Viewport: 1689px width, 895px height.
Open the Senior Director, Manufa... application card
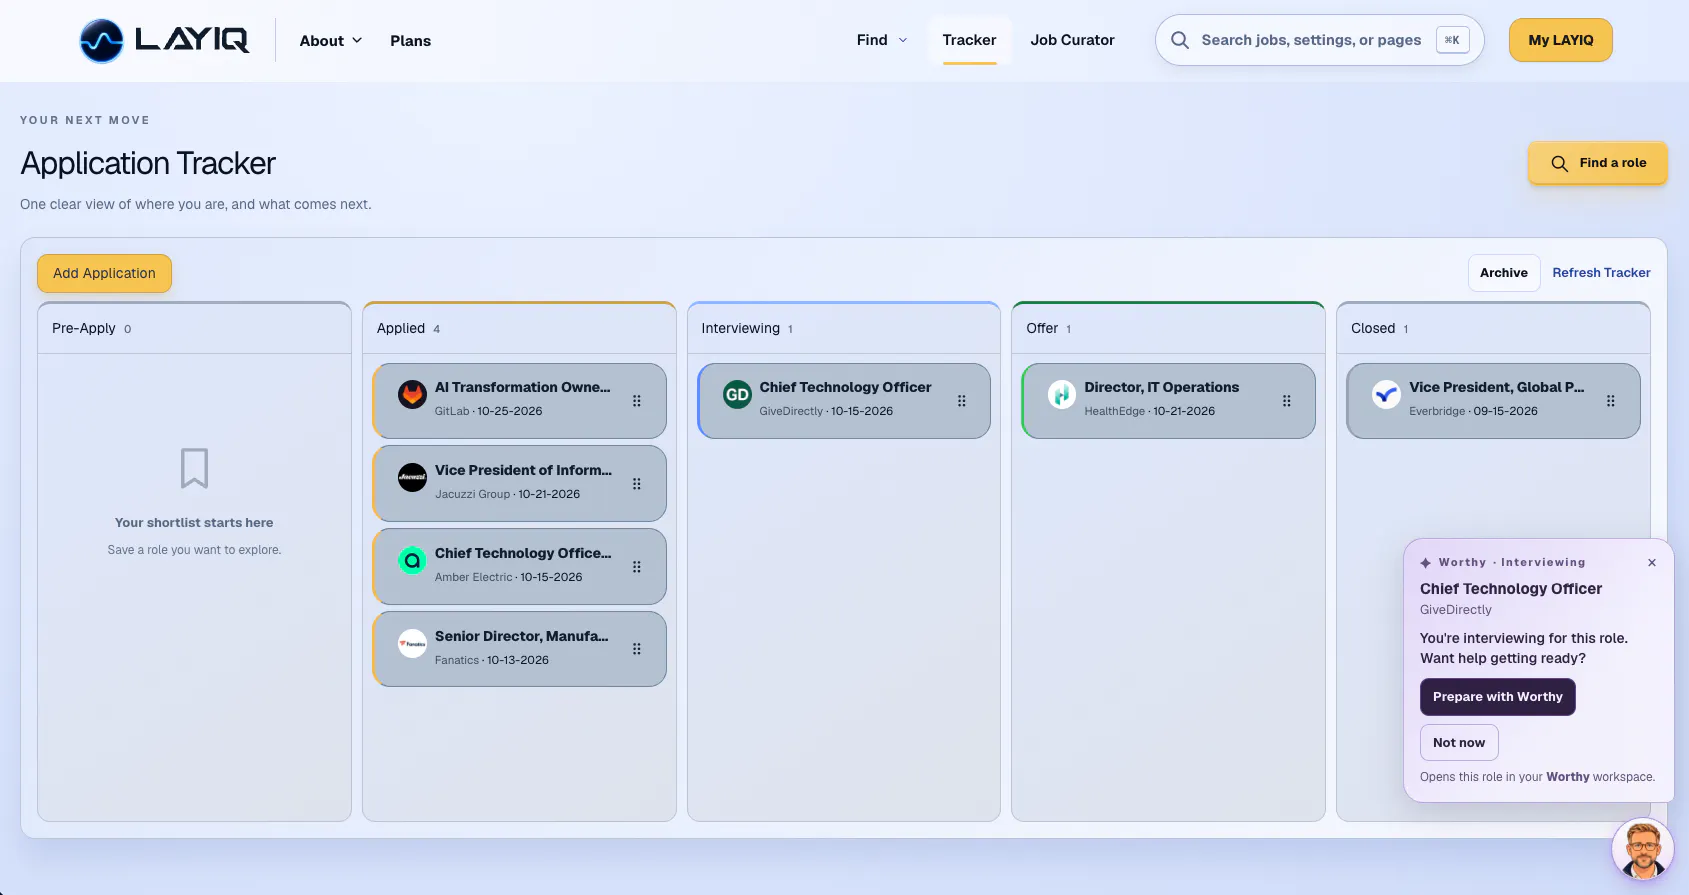pos(519,649)
